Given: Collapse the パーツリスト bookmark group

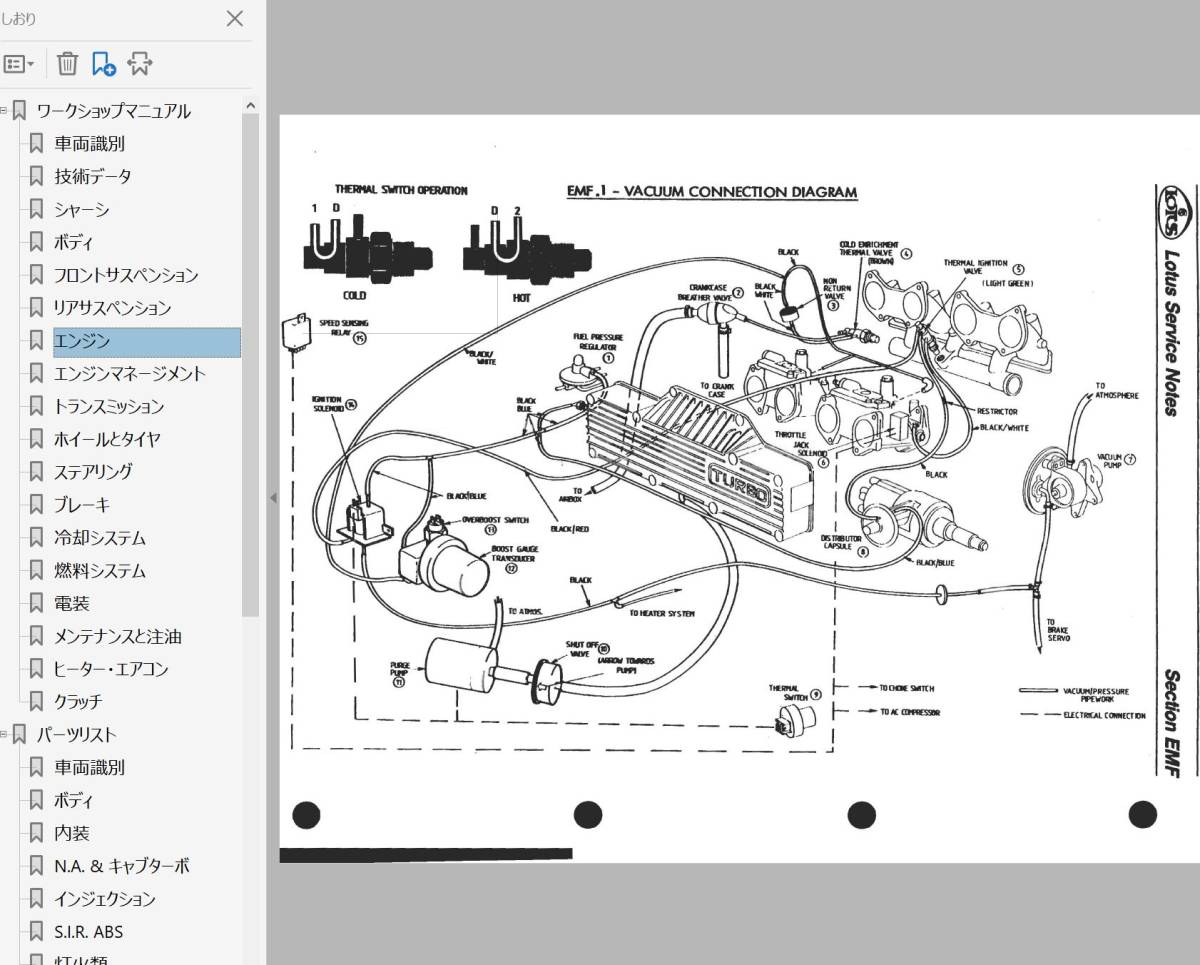Looking at the screenshot, I should [x=4, y=735].
